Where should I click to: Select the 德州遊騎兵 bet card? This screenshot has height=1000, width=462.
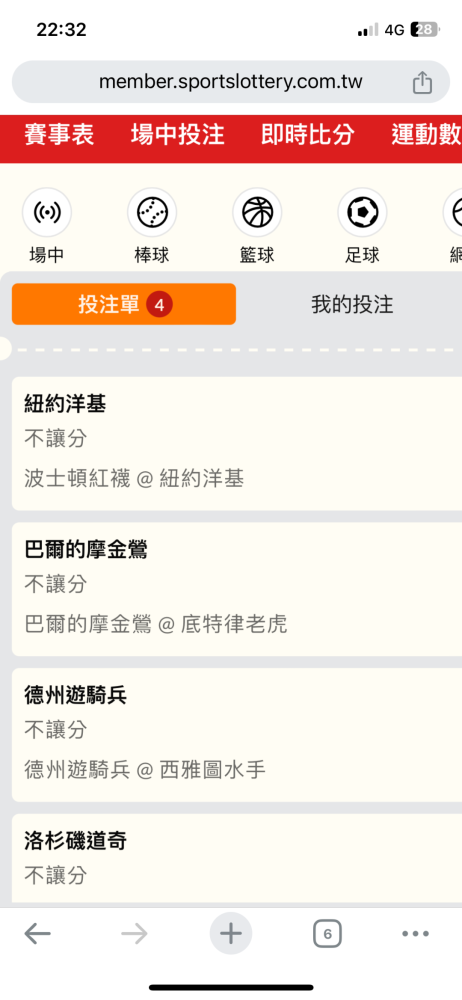(x=237, y=735)
